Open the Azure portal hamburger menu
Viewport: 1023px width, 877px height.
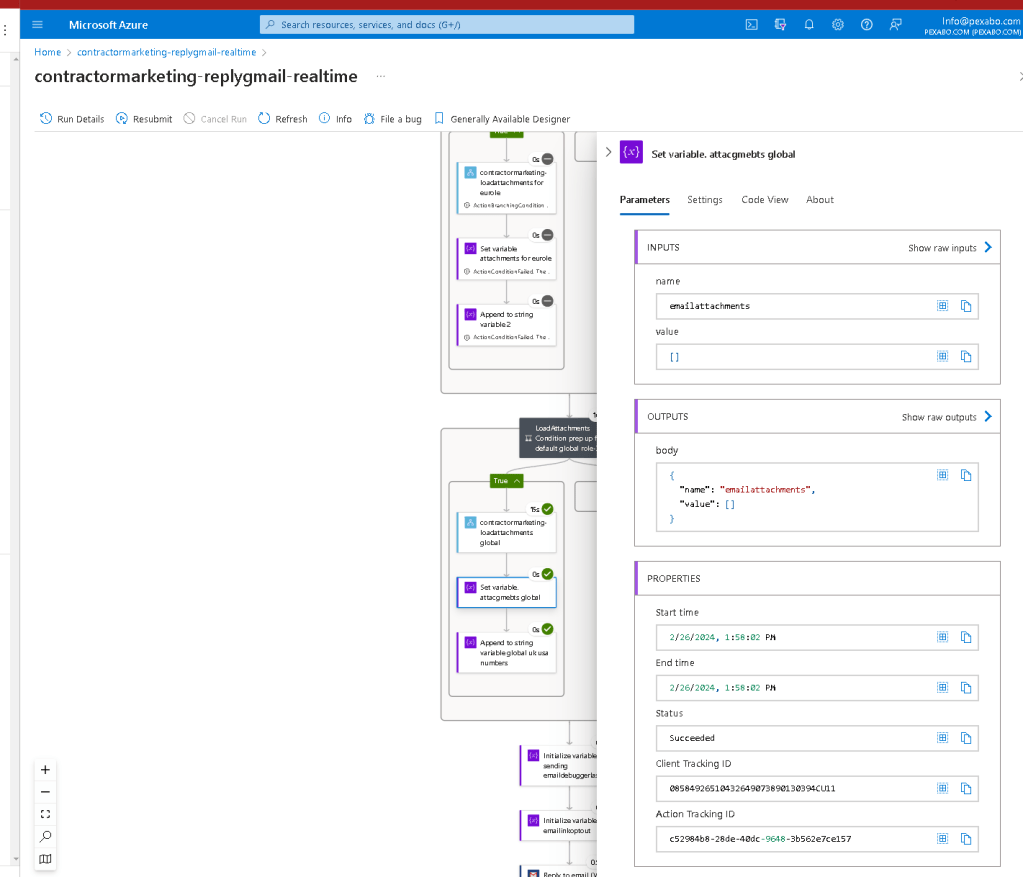37,25
